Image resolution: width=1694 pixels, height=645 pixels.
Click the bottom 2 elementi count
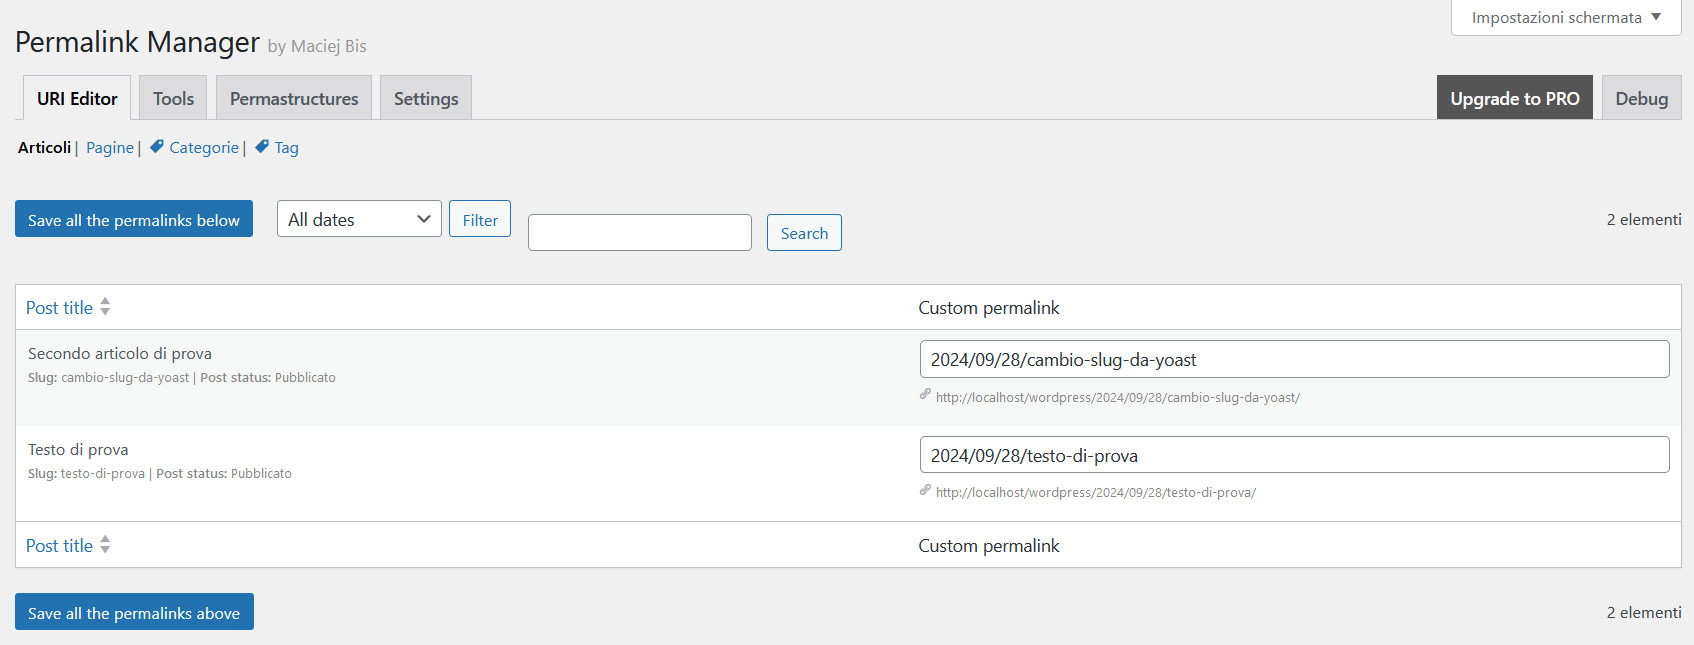pyautogui.click(x=1644, y=612)
